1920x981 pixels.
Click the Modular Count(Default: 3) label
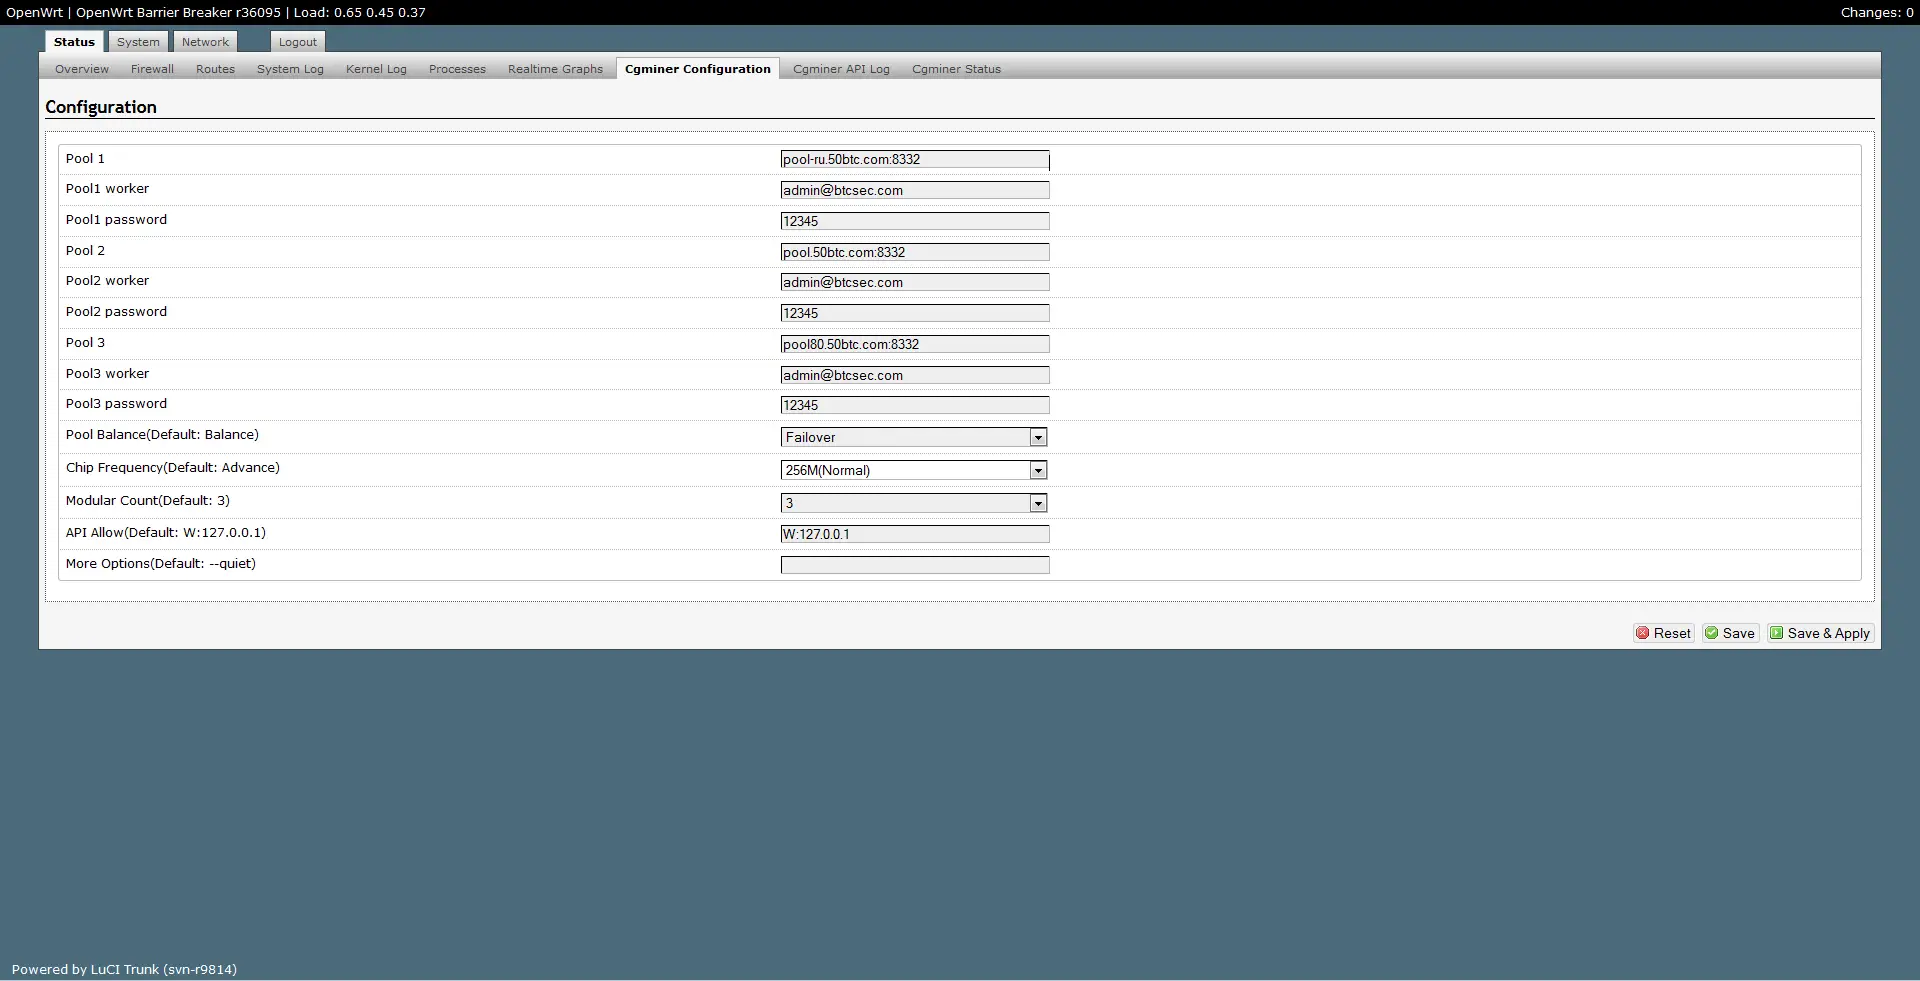(148, 500)
